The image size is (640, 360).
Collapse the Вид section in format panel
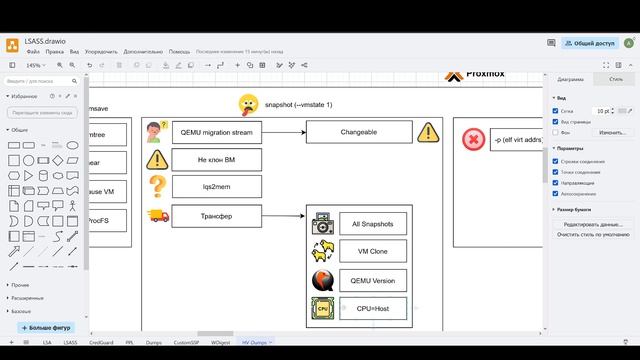point(560,98)
